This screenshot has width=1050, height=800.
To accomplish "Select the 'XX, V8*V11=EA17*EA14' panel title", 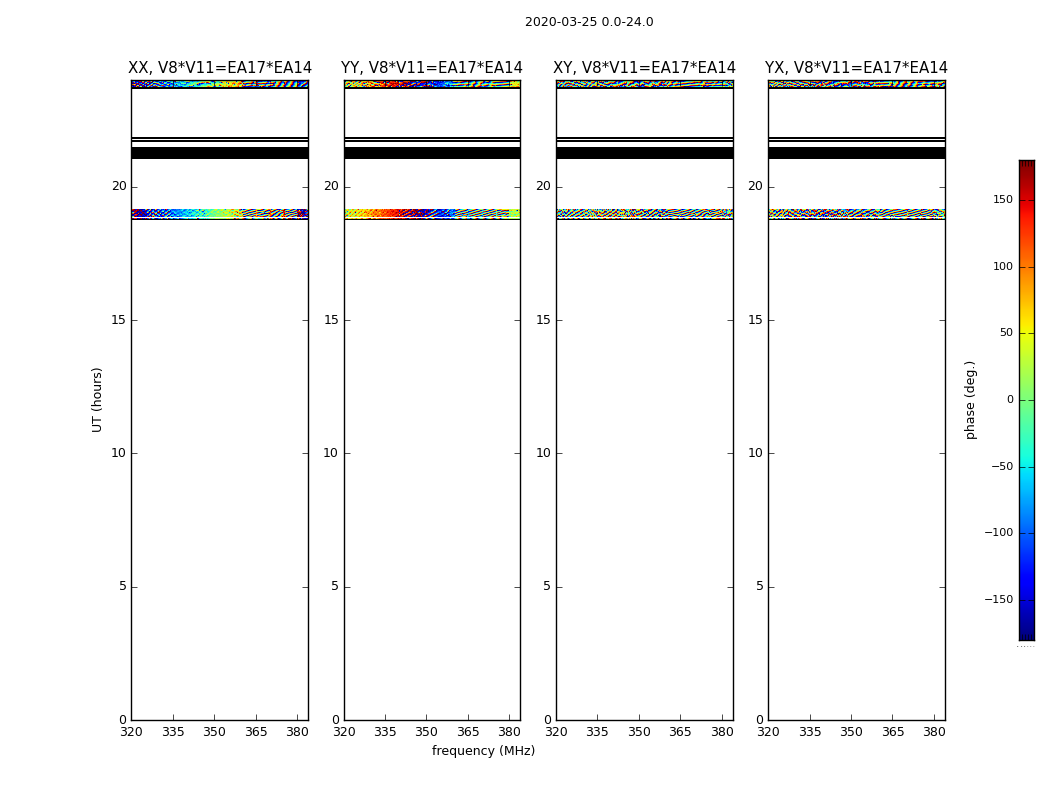I will [220, 68].
